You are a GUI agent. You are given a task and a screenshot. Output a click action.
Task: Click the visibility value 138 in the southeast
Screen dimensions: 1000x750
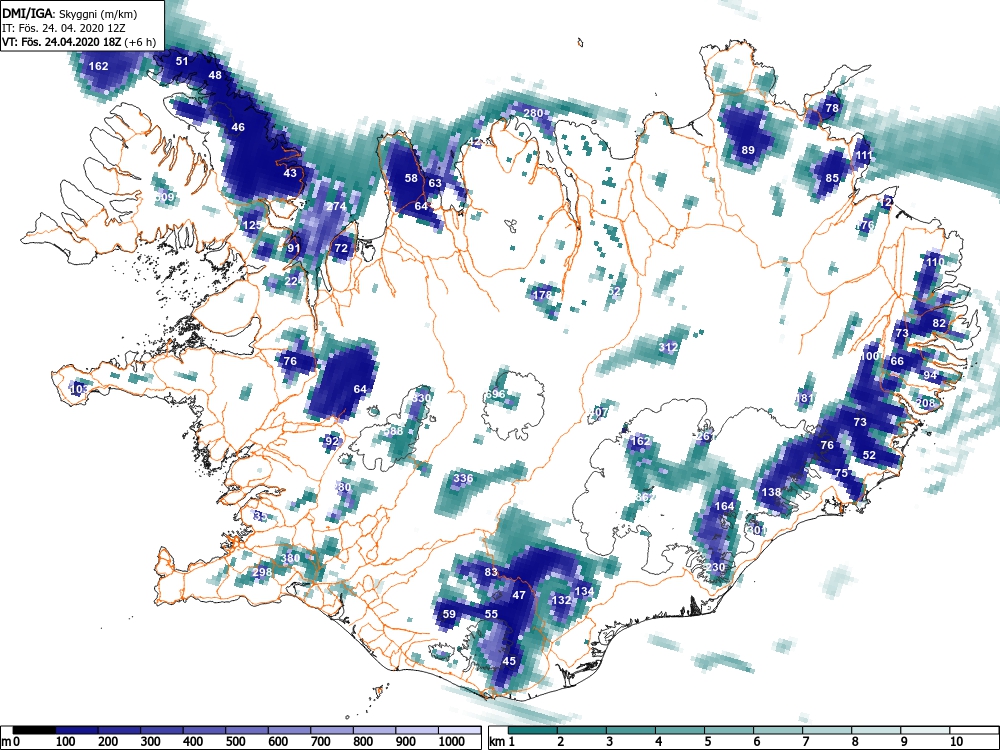tap(772, 492)
